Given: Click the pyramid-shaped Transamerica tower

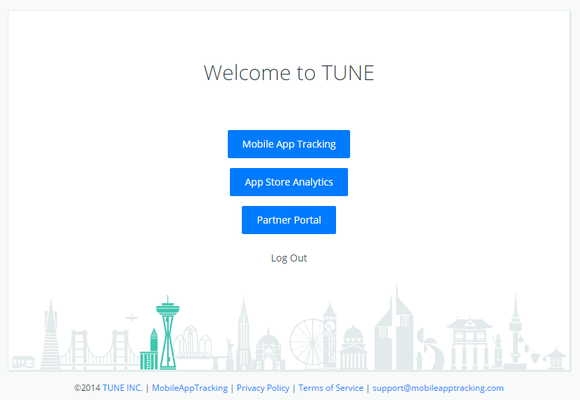Looking at the screenshot, I should click(51, 335).
